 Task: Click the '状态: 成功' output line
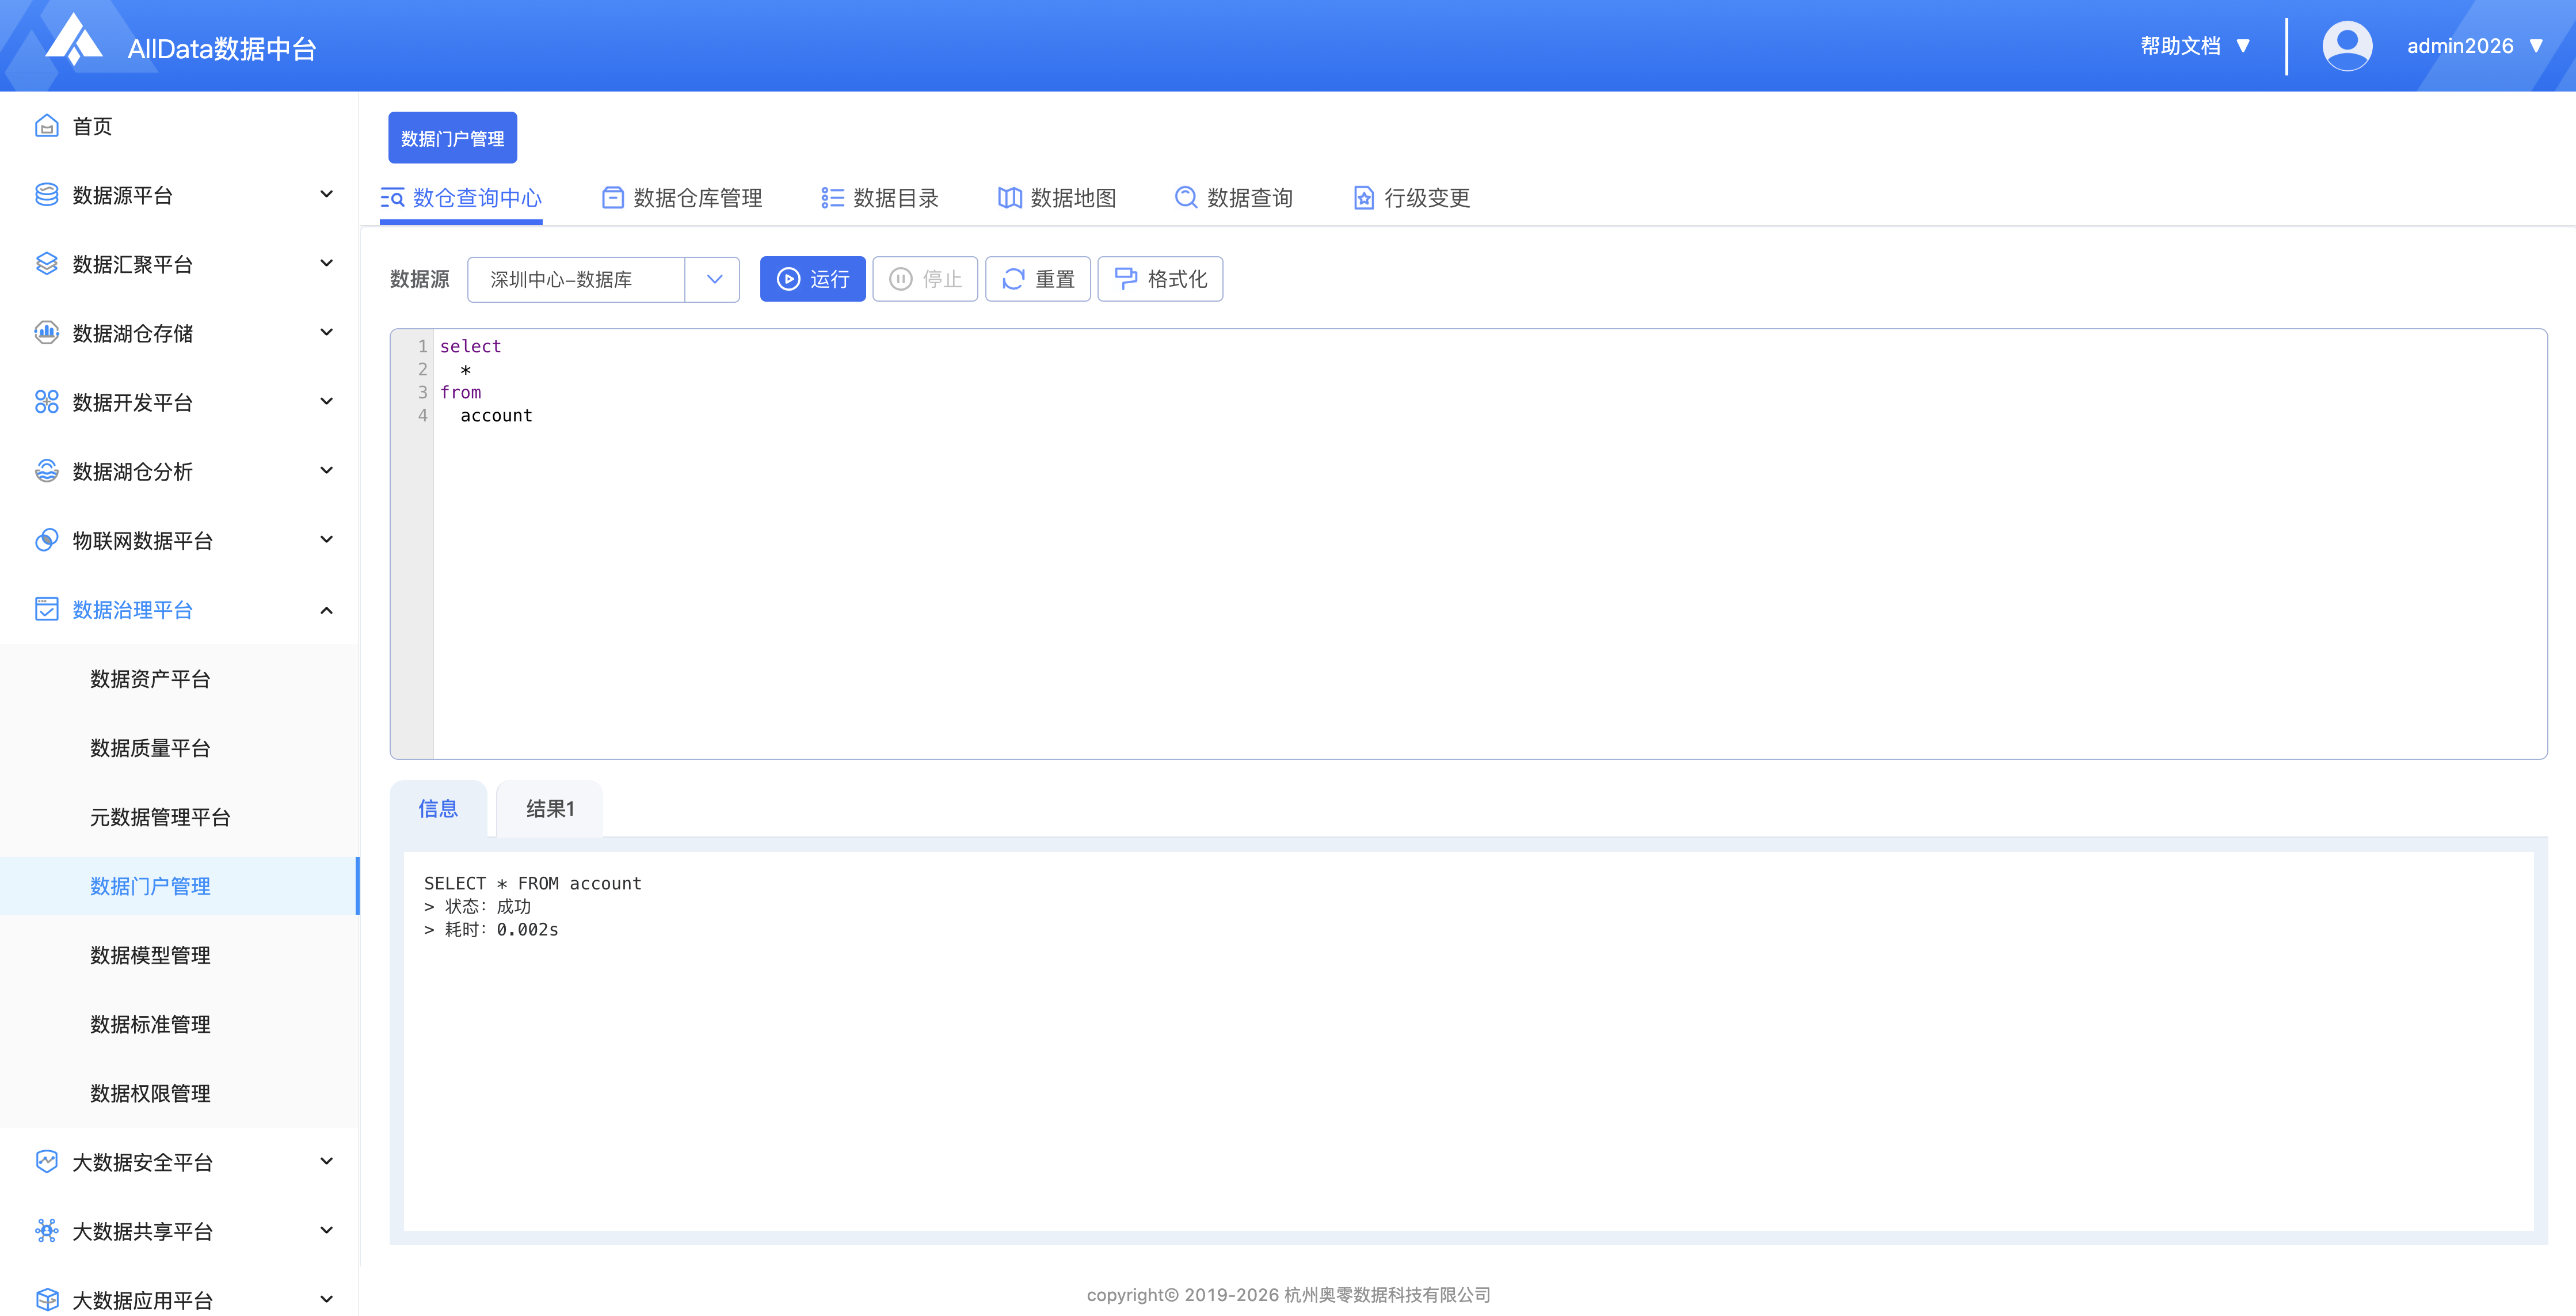pyautogui.click(x=477, y=906)
